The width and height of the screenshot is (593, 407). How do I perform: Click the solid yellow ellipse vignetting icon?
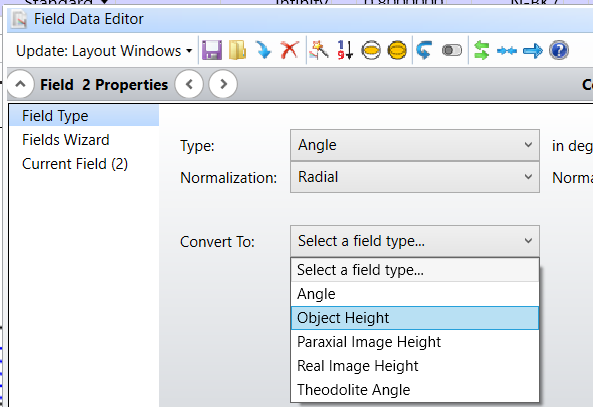click(x=397, y=50)
